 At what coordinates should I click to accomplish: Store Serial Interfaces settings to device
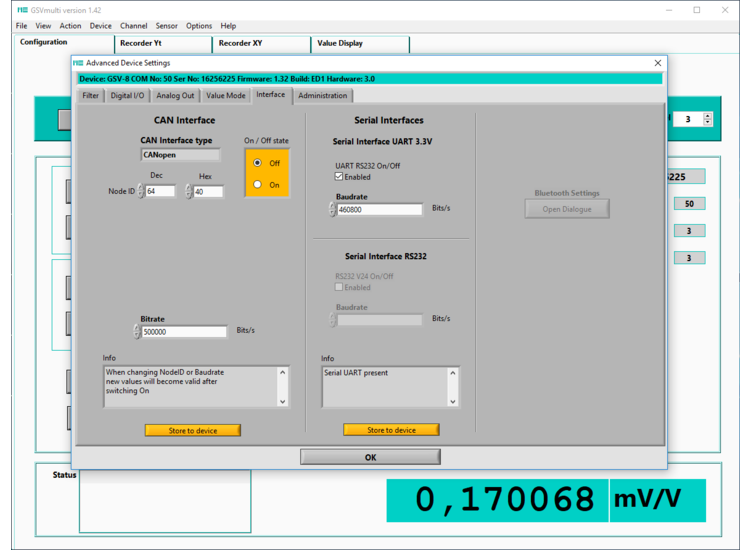coord(391,430)
